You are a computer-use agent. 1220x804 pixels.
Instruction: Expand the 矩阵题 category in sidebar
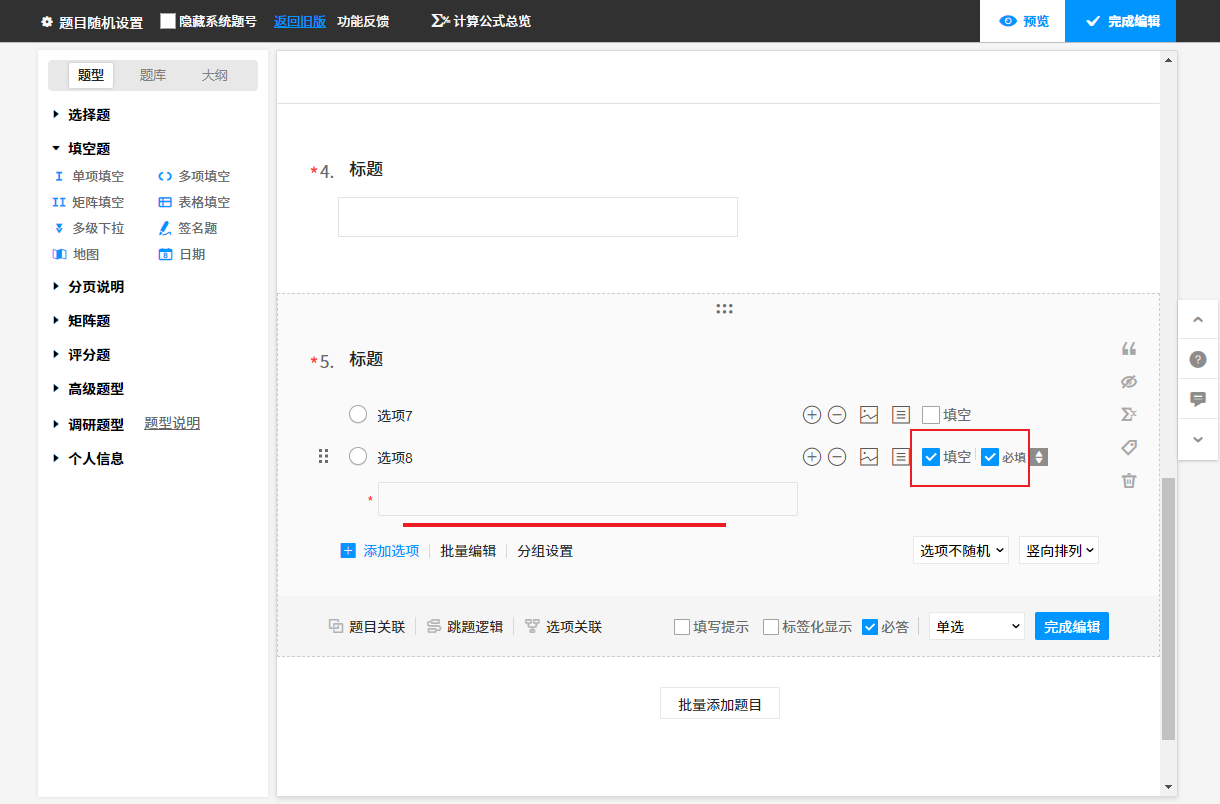88,321
